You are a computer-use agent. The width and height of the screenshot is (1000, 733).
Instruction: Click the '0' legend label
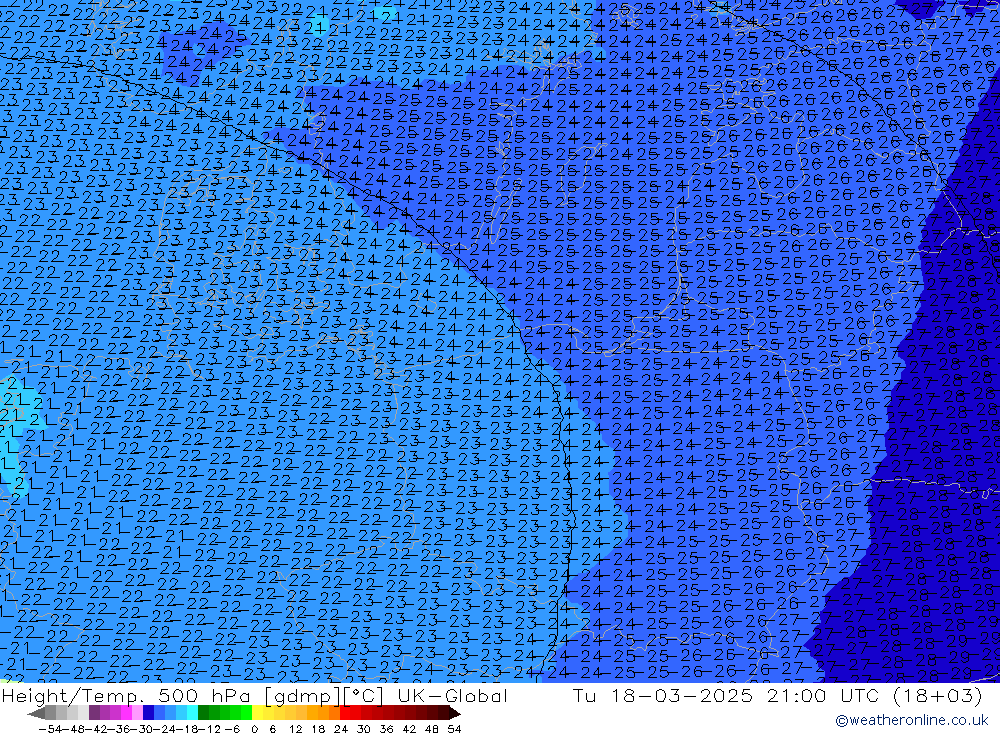click(254, 729)
